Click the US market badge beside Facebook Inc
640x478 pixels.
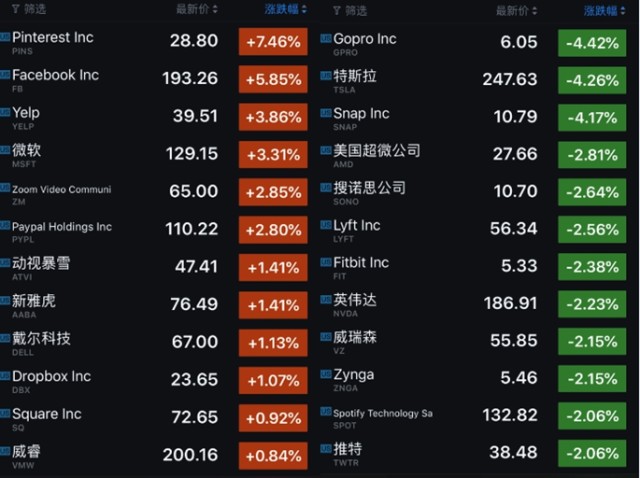tap(5, 75)
